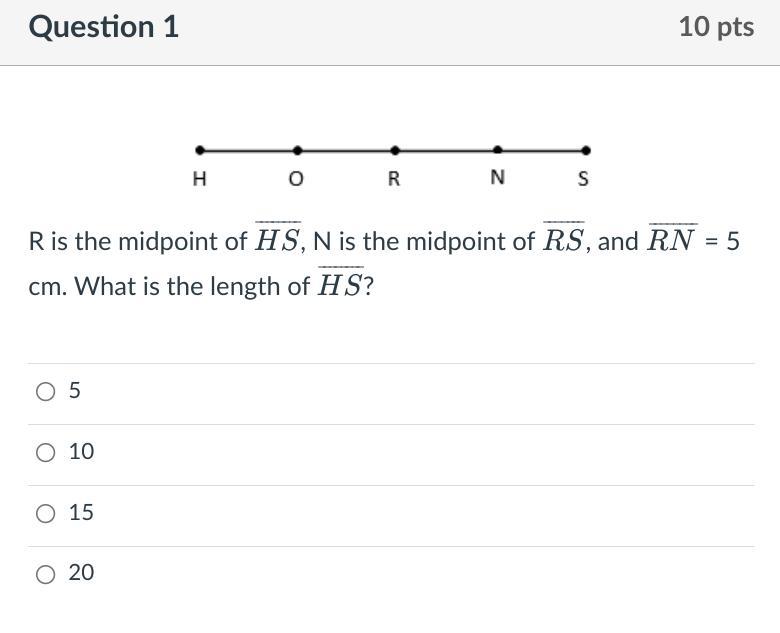Click the answer text "10"
The image size is (780, 633).
pyautogui.click(x=82, y=452)
